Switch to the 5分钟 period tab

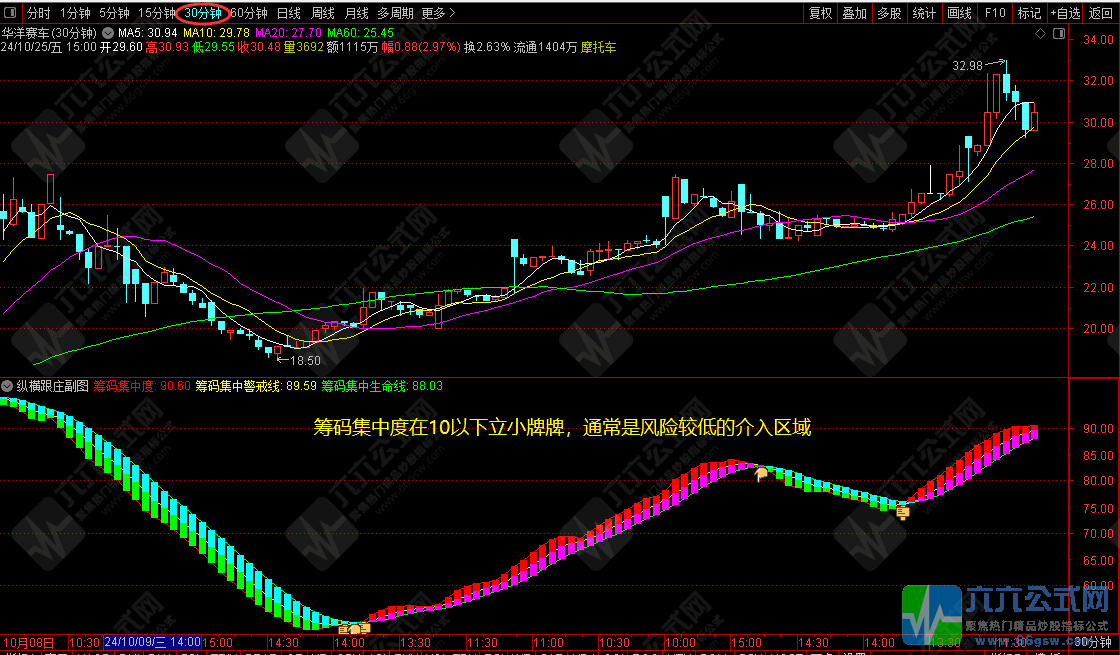coord(114,13)
